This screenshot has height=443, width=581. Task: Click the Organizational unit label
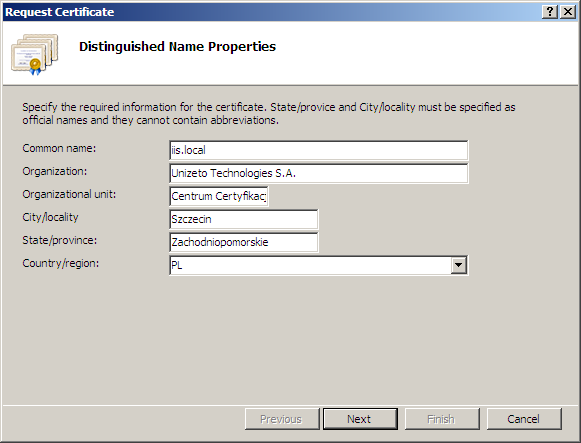point(69,194)
